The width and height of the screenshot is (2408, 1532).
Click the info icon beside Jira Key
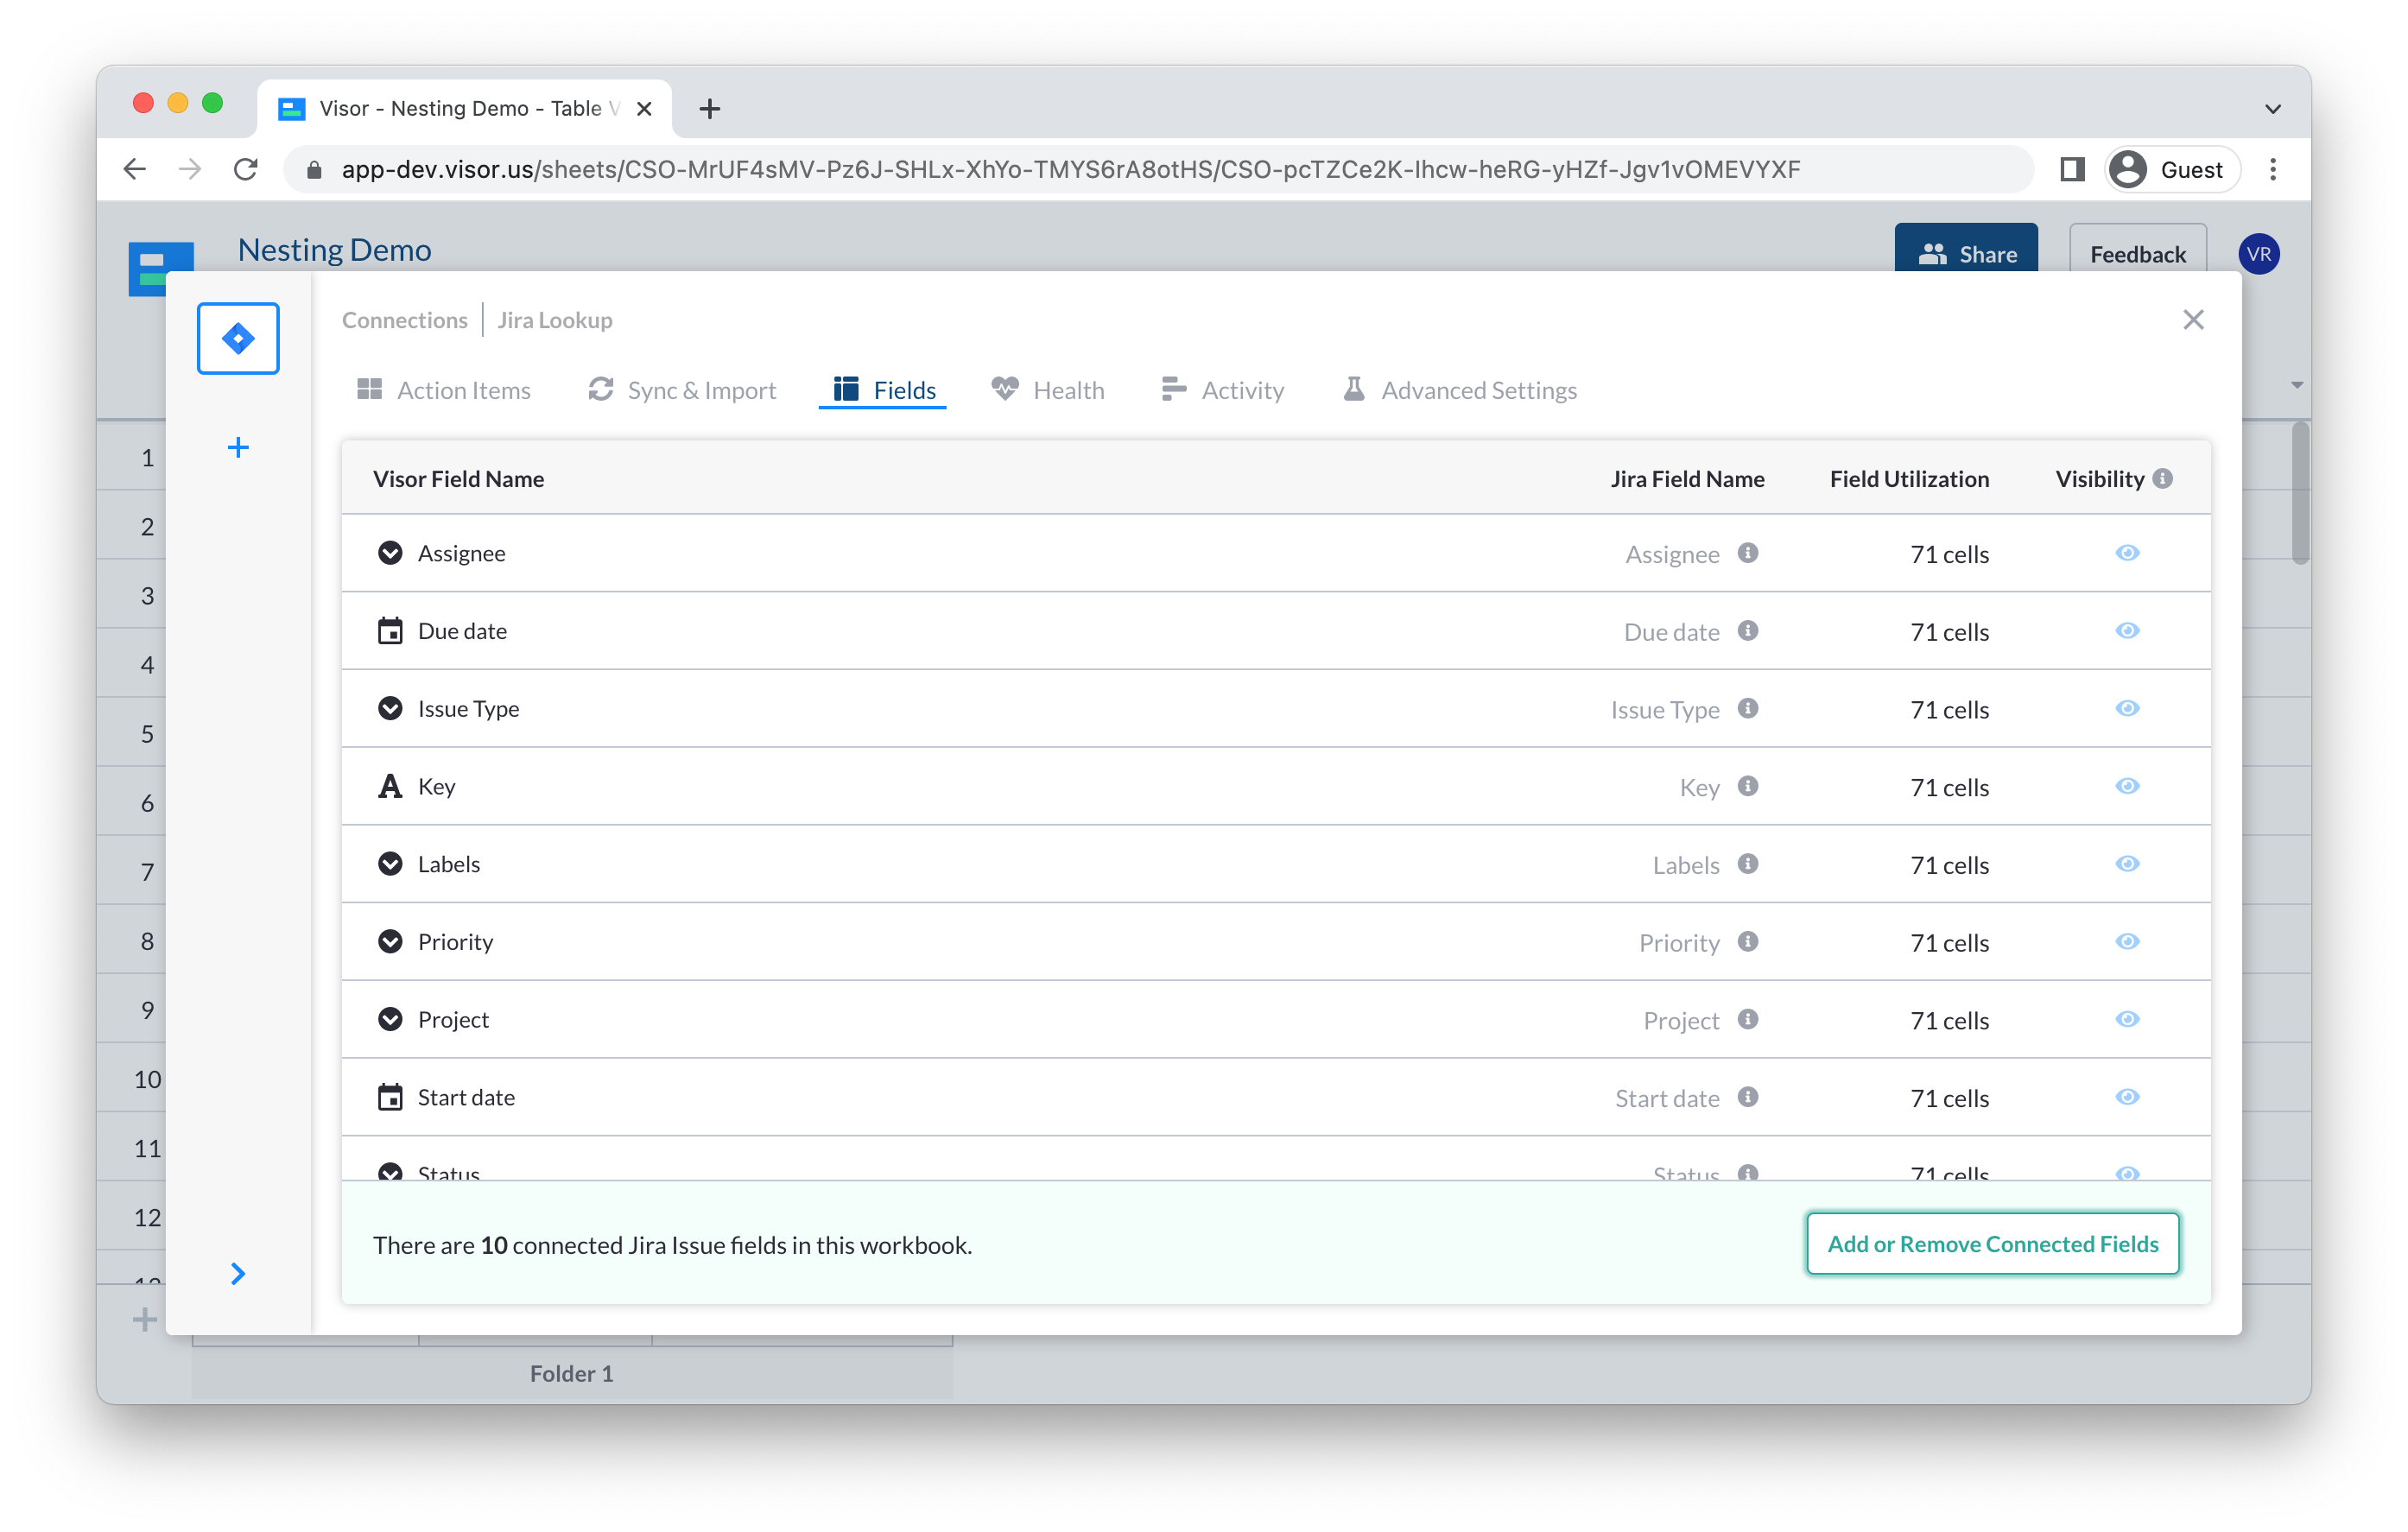(x=1747, y=786)
